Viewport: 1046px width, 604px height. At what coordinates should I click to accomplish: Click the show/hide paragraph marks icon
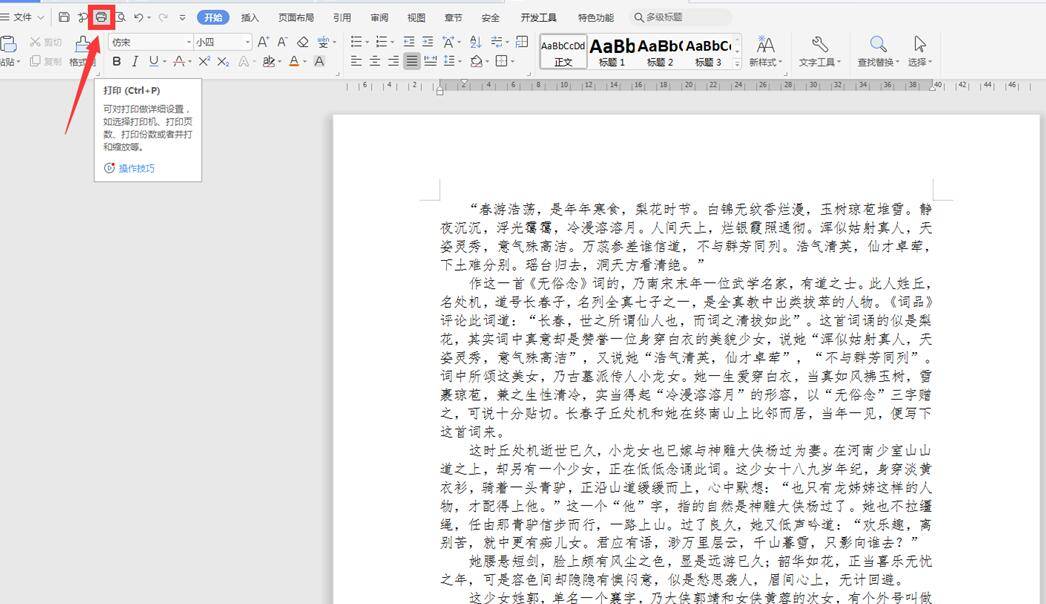pos(497,42)
